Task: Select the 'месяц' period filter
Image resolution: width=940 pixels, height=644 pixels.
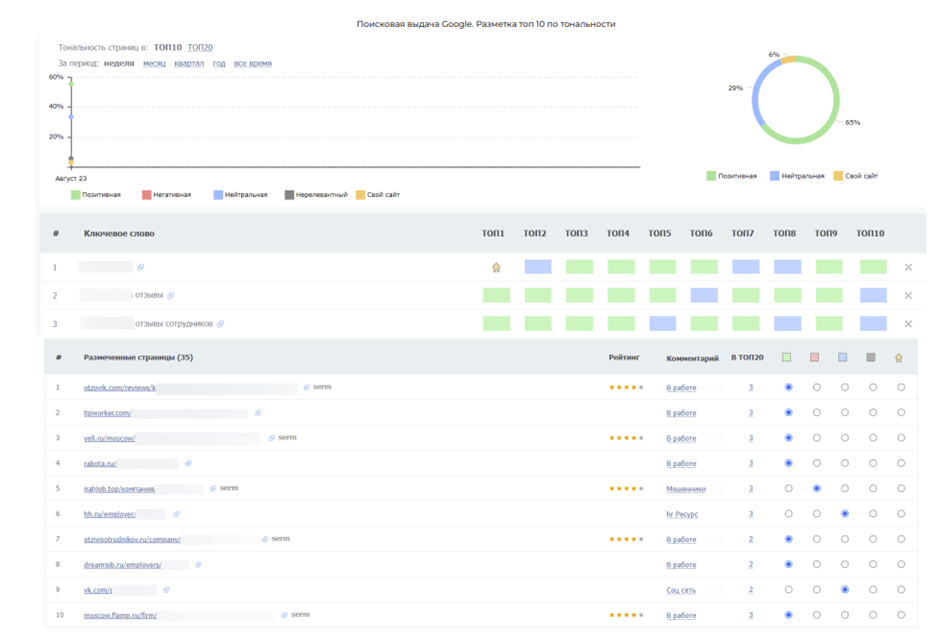Action: pyautogui.click(x=154, y=63)
